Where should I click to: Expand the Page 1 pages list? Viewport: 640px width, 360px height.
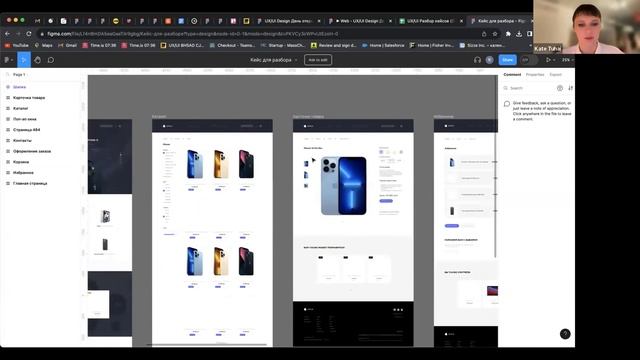20,75
